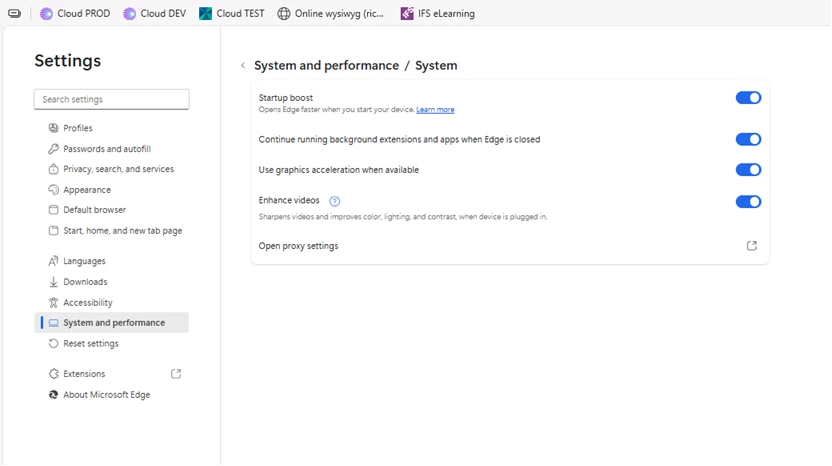
Task: Click the Search settings input field
Action: click(x=111, y=99)
